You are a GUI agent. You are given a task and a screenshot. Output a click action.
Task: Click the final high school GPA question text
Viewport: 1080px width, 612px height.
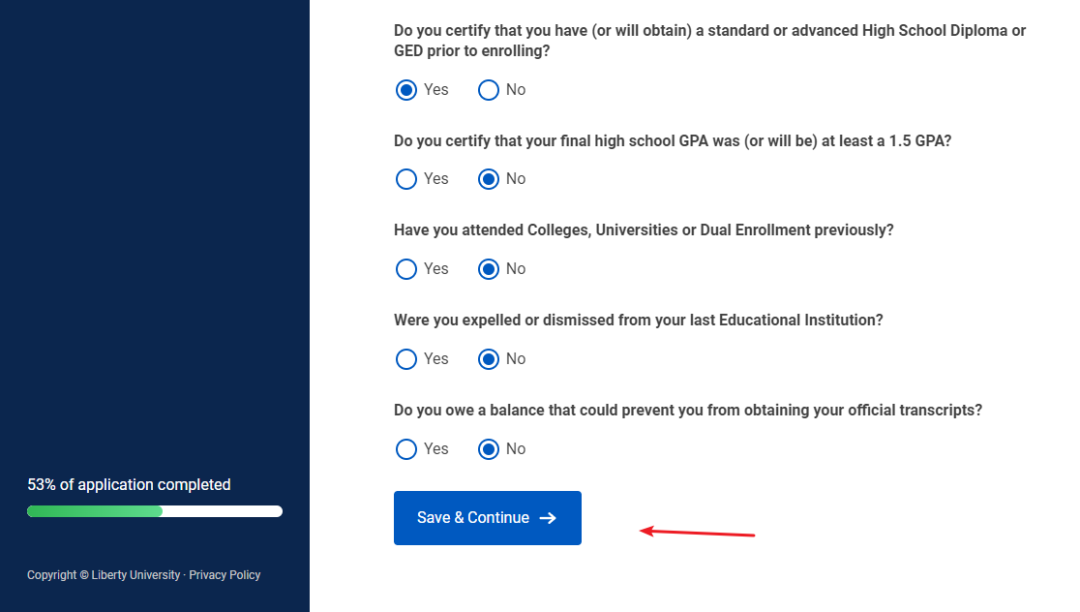click(x=672, y=141)
